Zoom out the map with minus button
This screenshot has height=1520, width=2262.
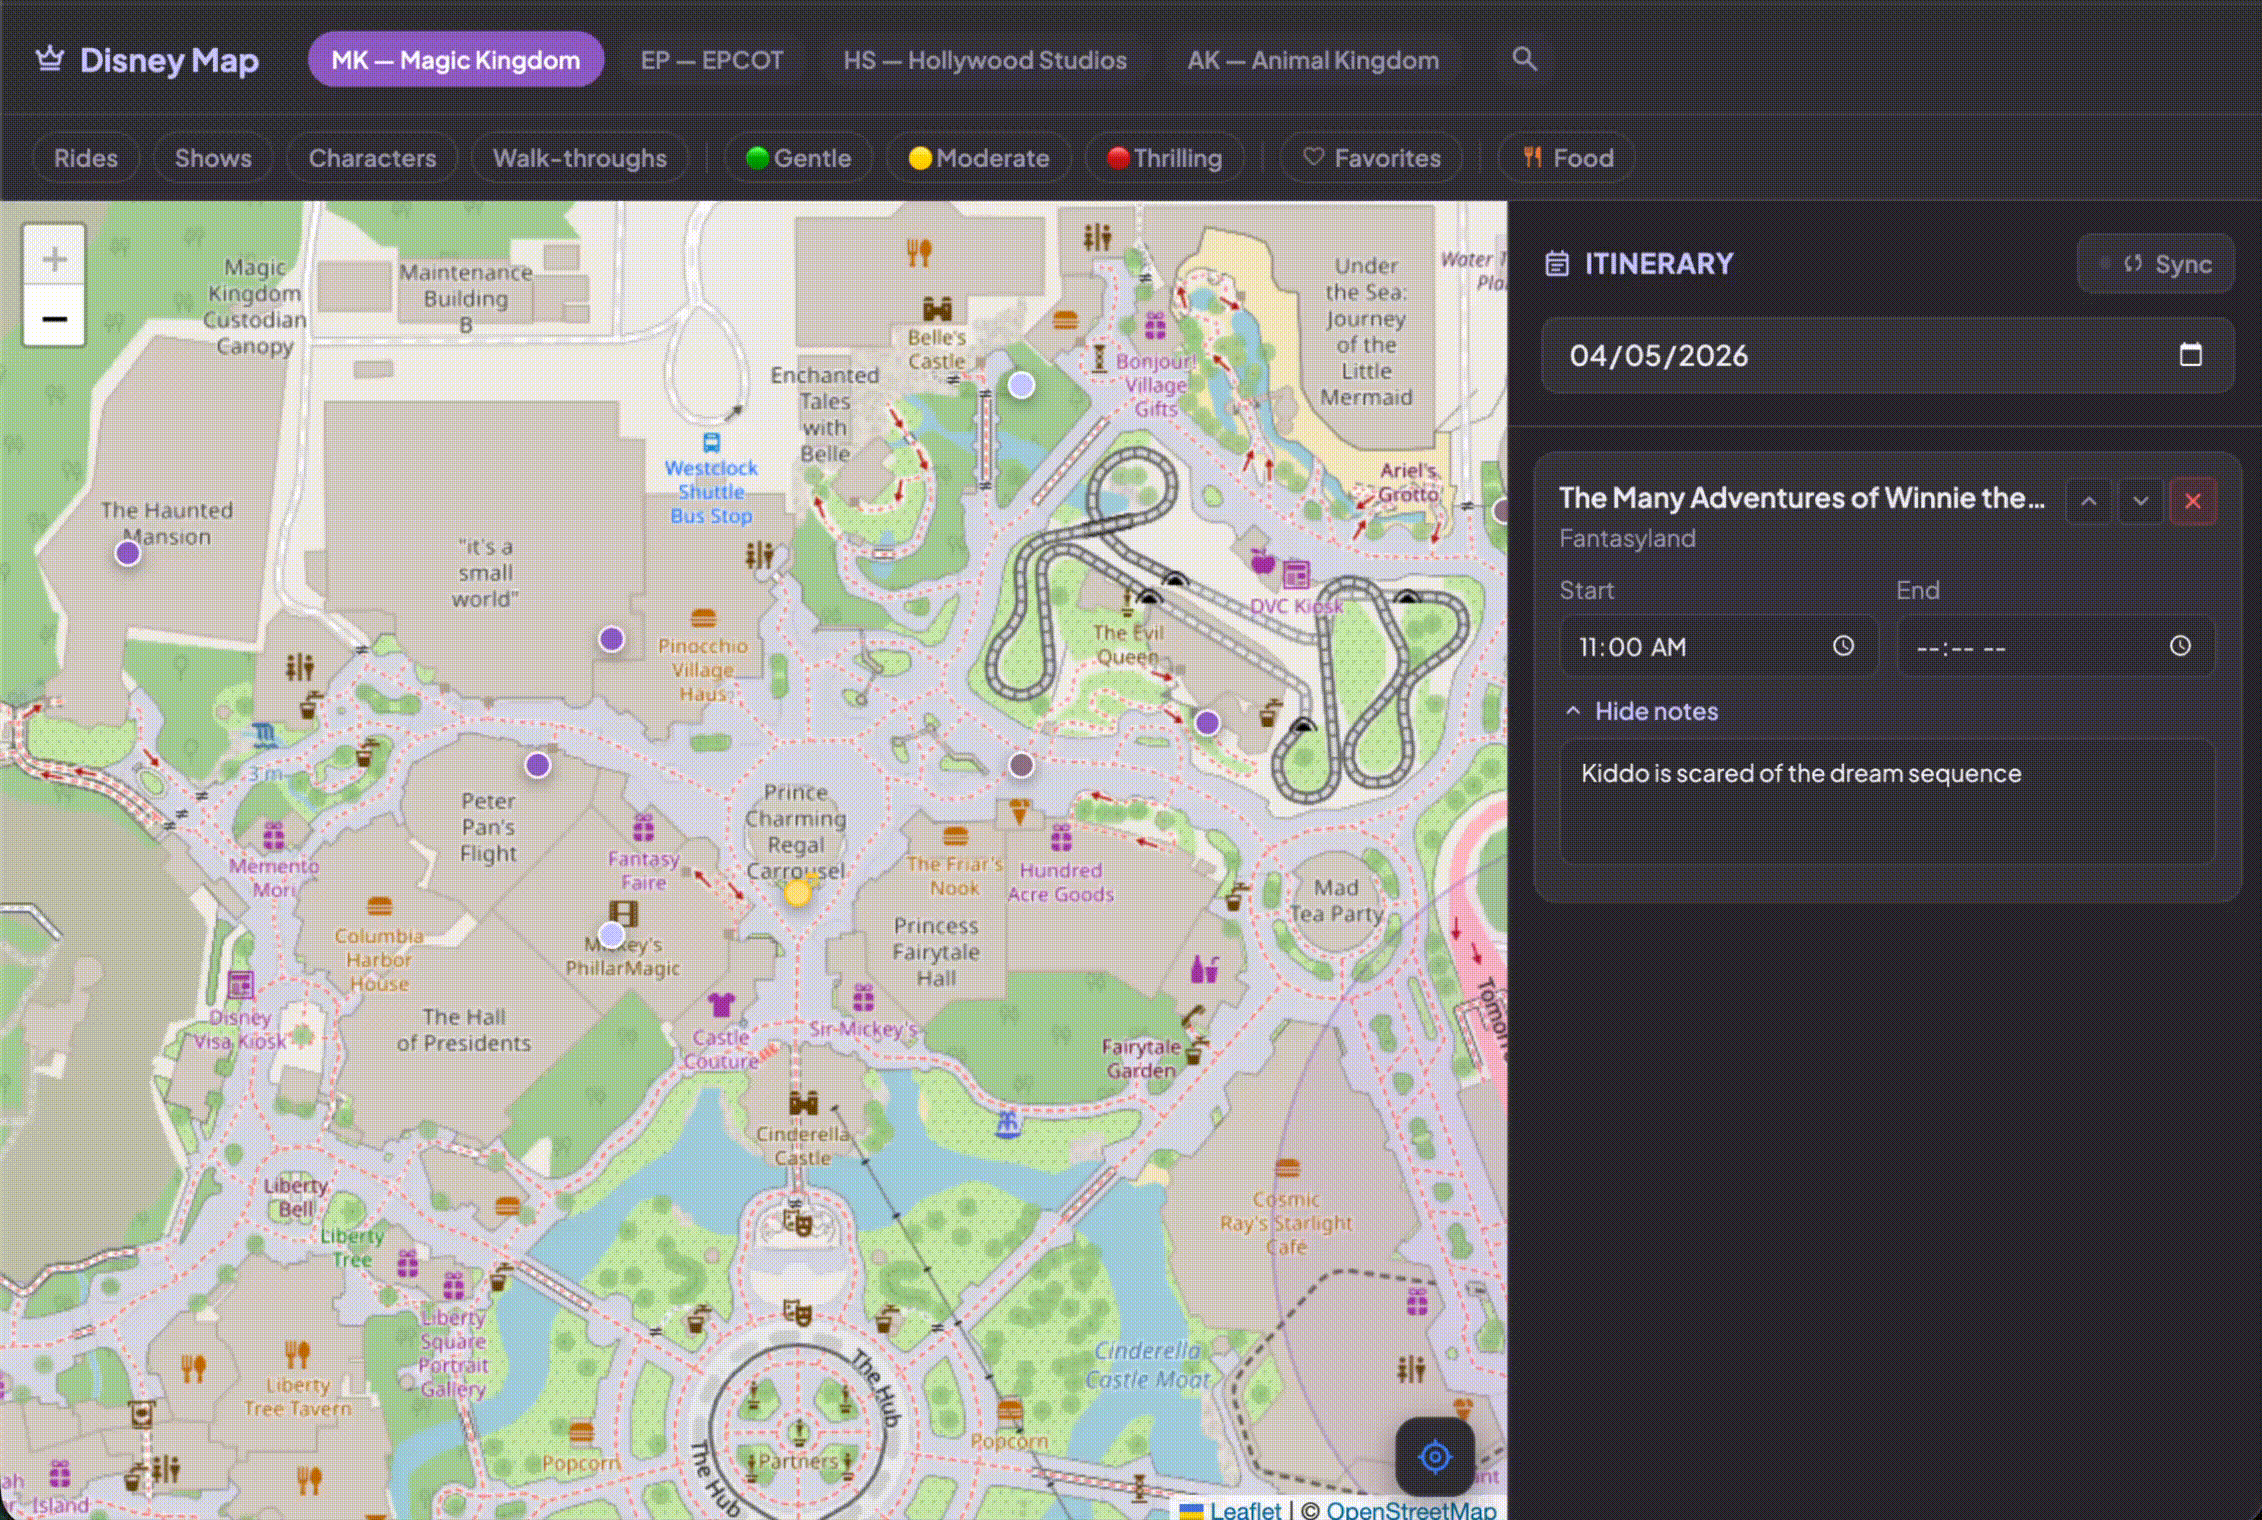pos(54,319)
